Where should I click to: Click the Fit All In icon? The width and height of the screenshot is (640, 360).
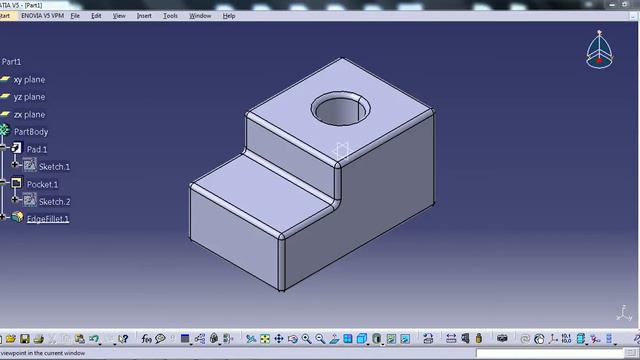pos(265,338)
